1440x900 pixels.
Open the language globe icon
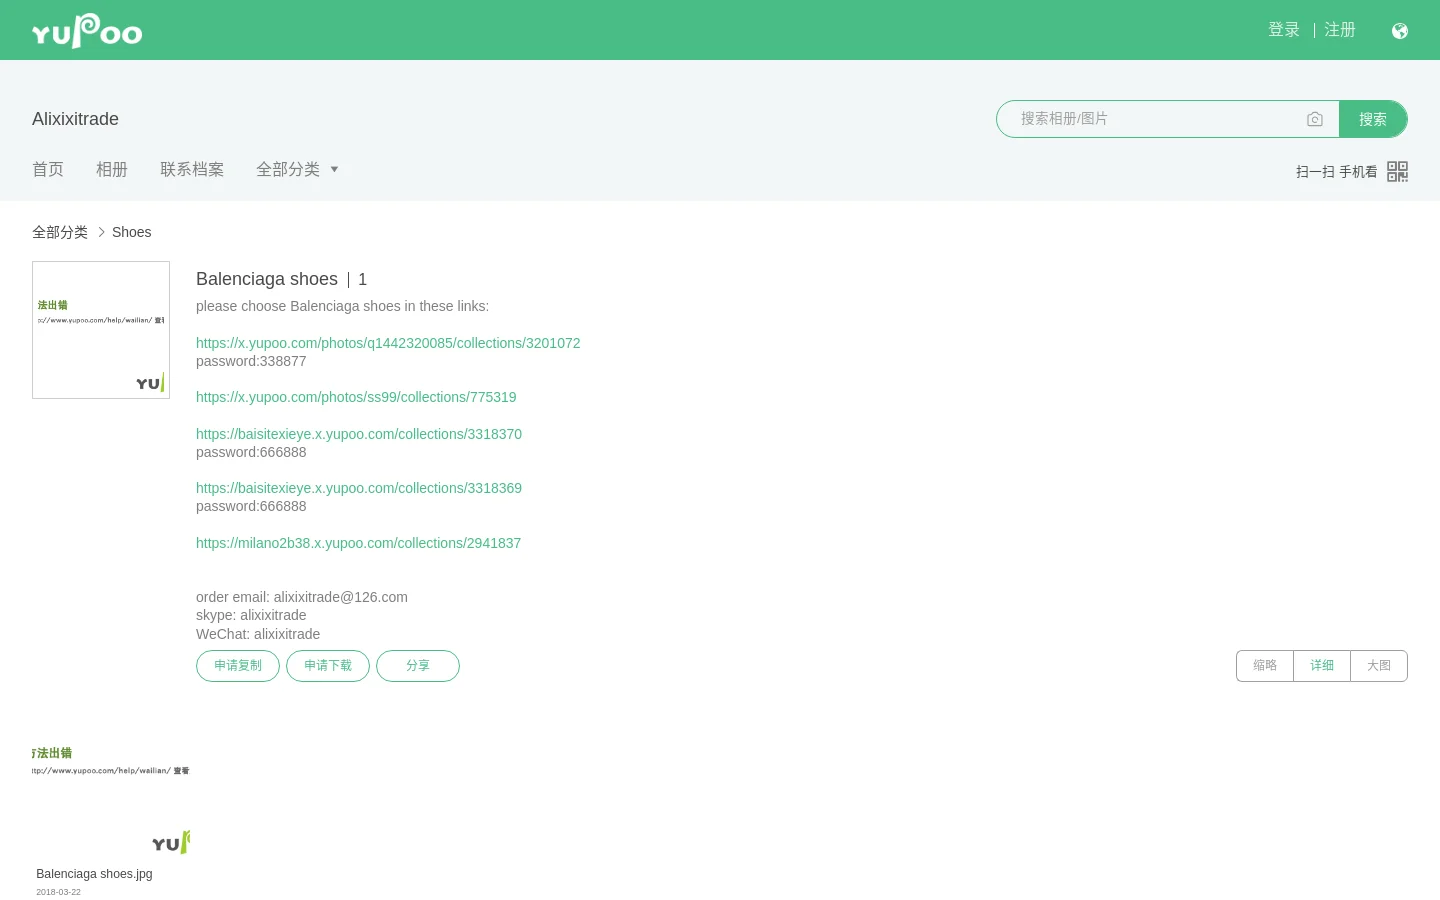(x=1400, y=31)
